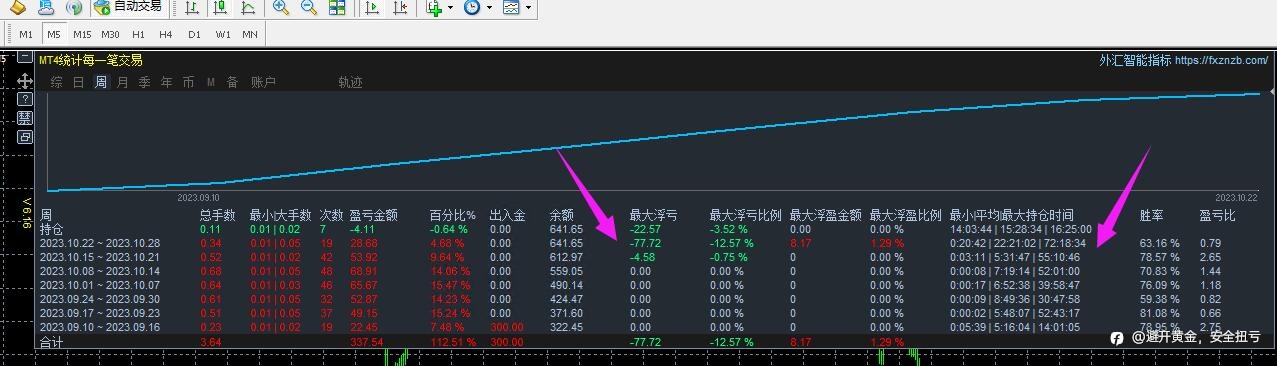The image size is (1277, 366).
Task: Select the M5 timeframe
Action: click(54, 34)
